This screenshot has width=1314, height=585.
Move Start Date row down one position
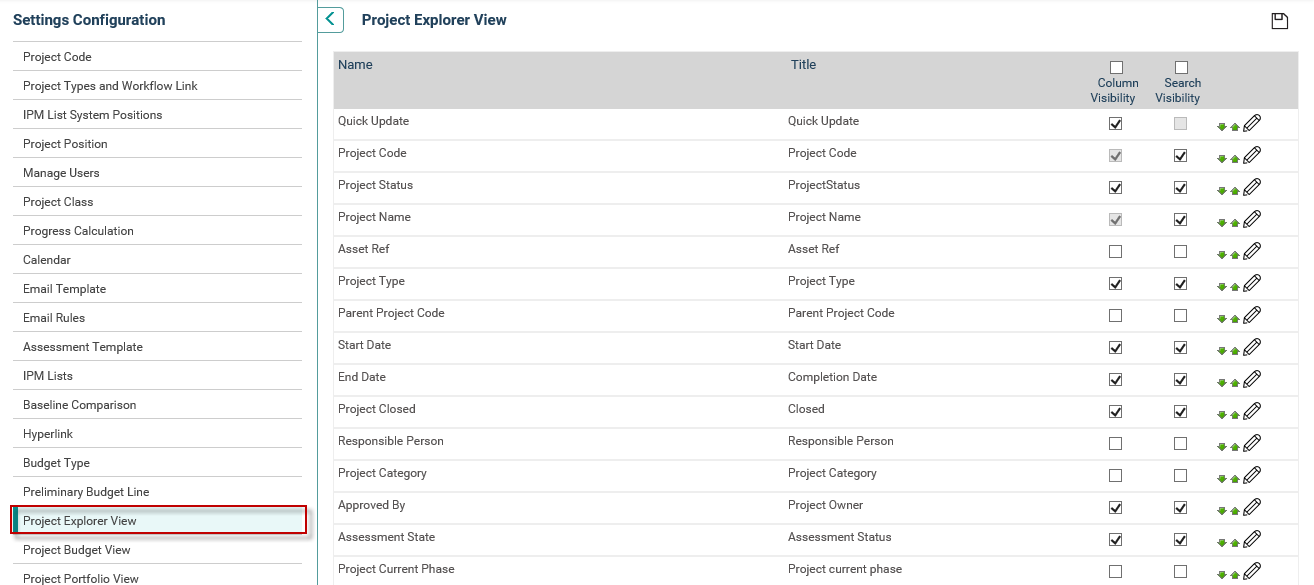[1222, 351]
